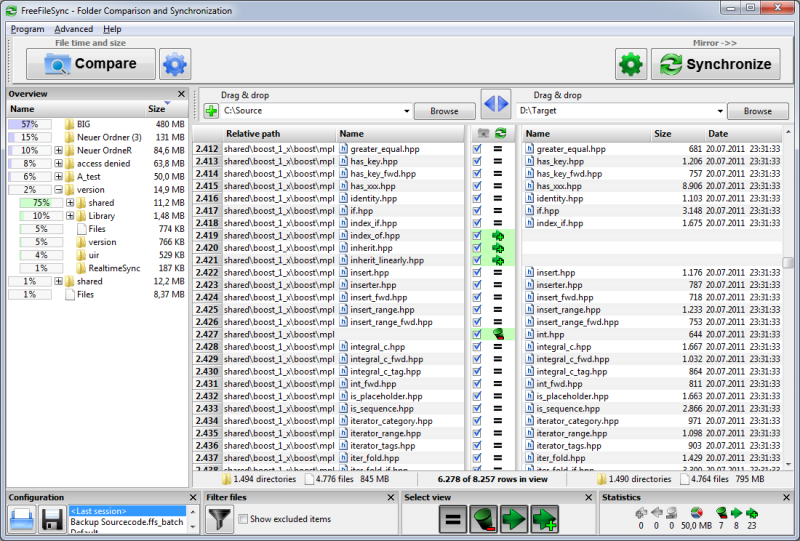The width and height of the screenshot is (800, 541).
Task: Click sync action icon for index_of.hpp
Action: click(498, 236)
